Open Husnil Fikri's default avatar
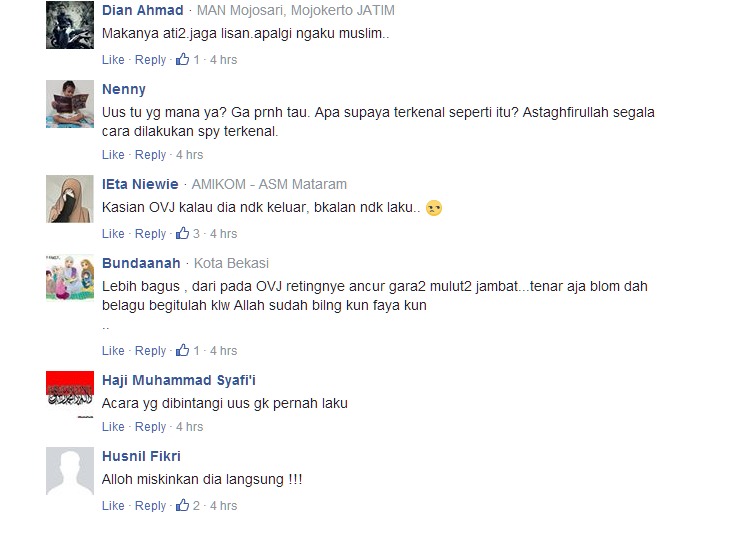 pyautogui.click(x=70, y=471)
